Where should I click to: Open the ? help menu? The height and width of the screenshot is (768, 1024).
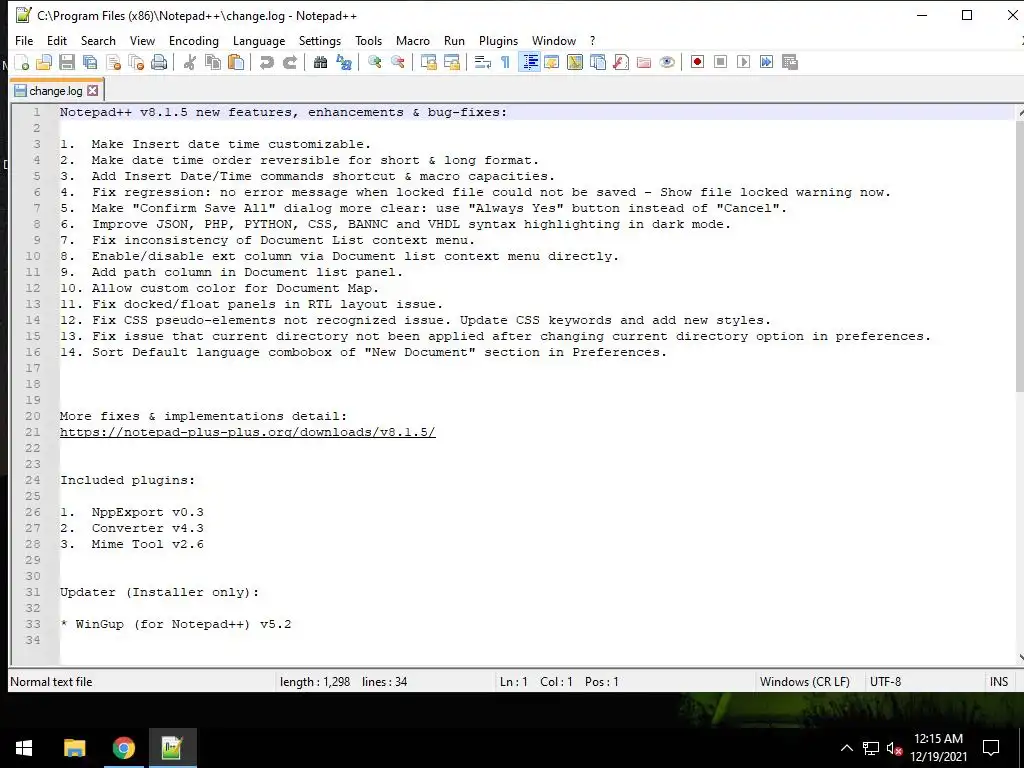coord(592,40)
